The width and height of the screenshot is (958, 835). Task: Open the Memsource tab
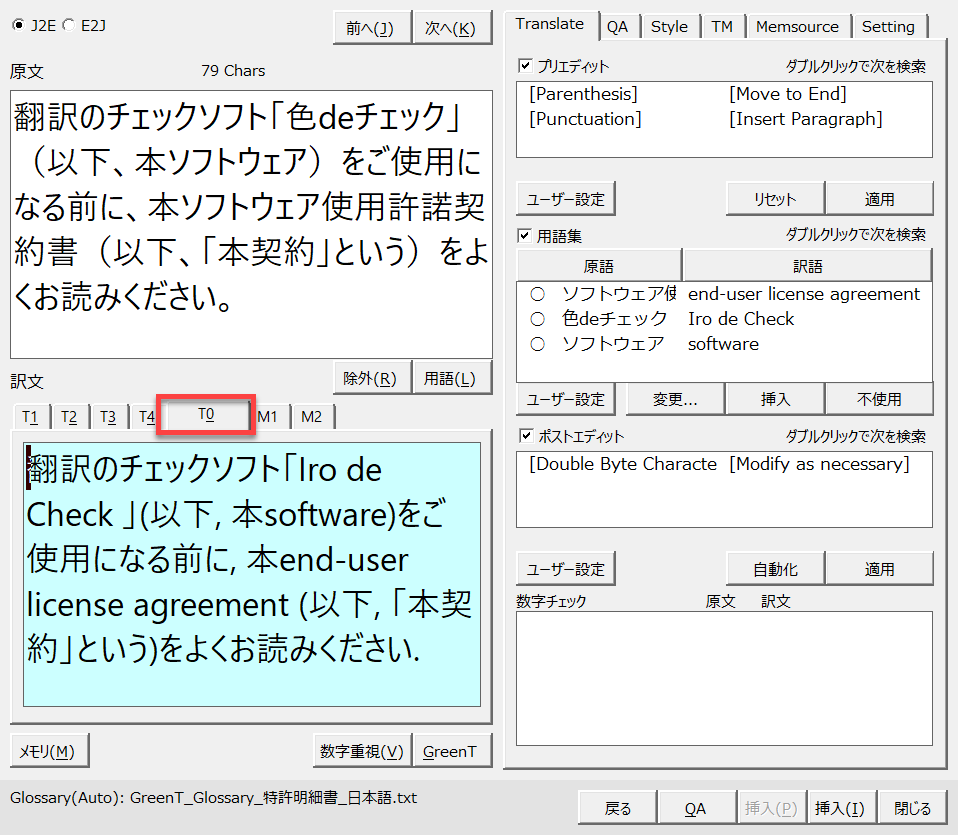click(x=799, y=27)
